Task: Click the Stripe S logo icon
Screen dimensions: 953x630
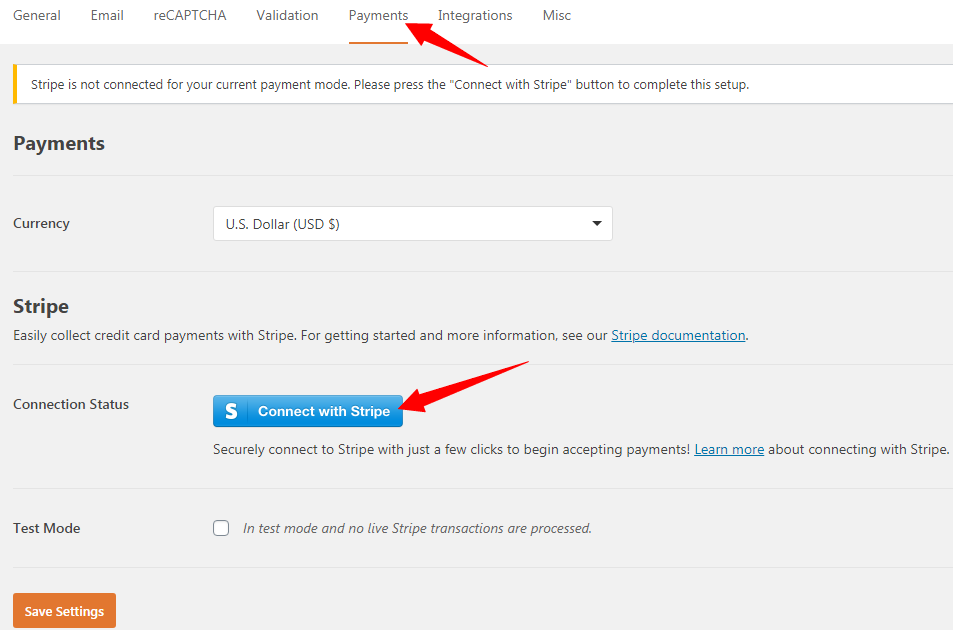Action: click(x=231, y=411)
